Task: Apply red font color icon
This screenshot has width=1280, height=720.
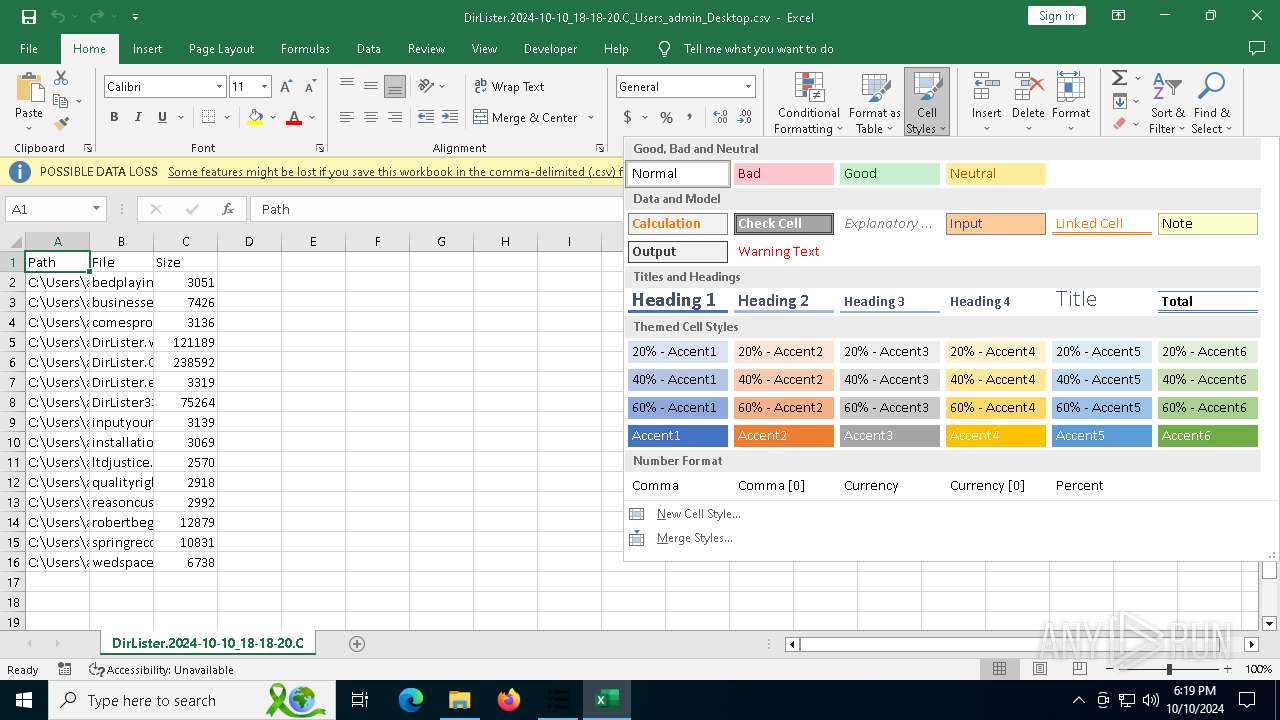Action: 294,117
